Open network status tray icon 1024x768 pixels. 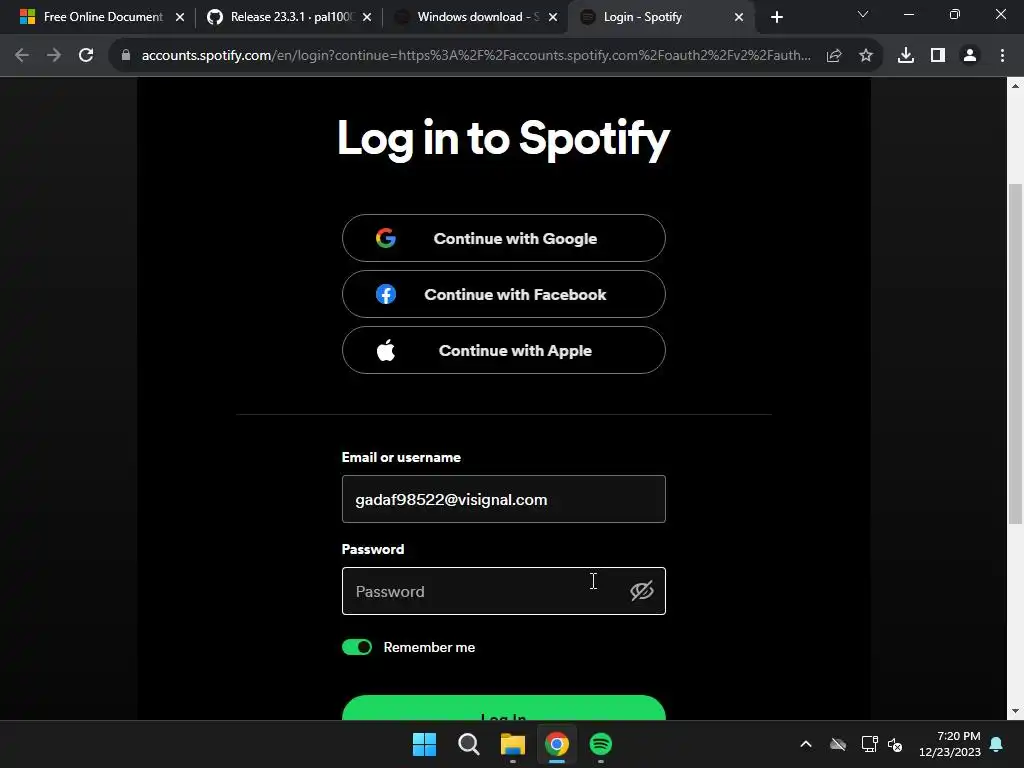pyautogui.click(x=869, y=744)
